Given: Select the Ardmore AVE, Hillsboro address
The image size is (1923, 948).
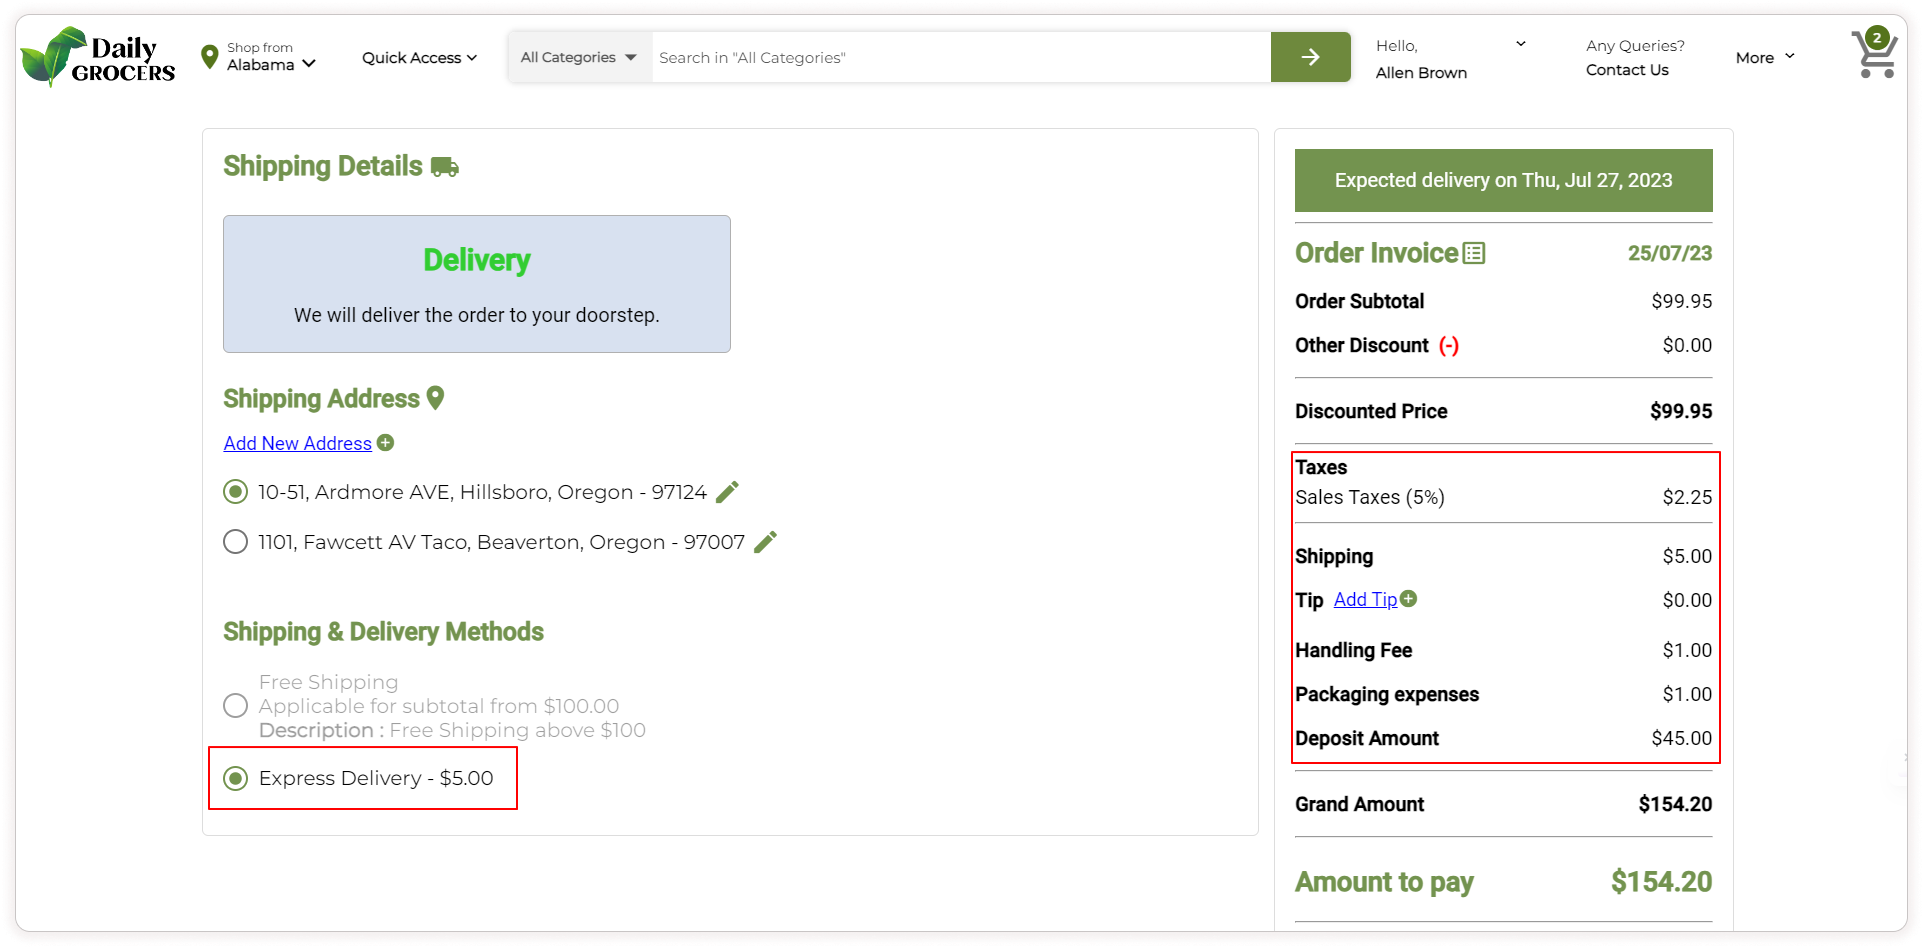Looking at the screenshot, I should point(236,492).
